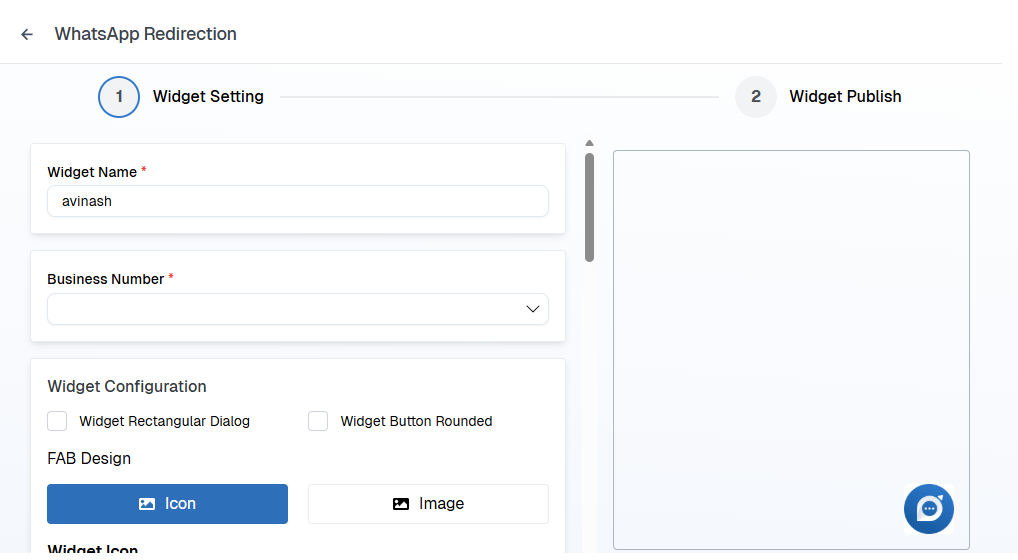1018x560 pixels.
Task: Select Icon as the FAB design
Action: tap(168, 504)
